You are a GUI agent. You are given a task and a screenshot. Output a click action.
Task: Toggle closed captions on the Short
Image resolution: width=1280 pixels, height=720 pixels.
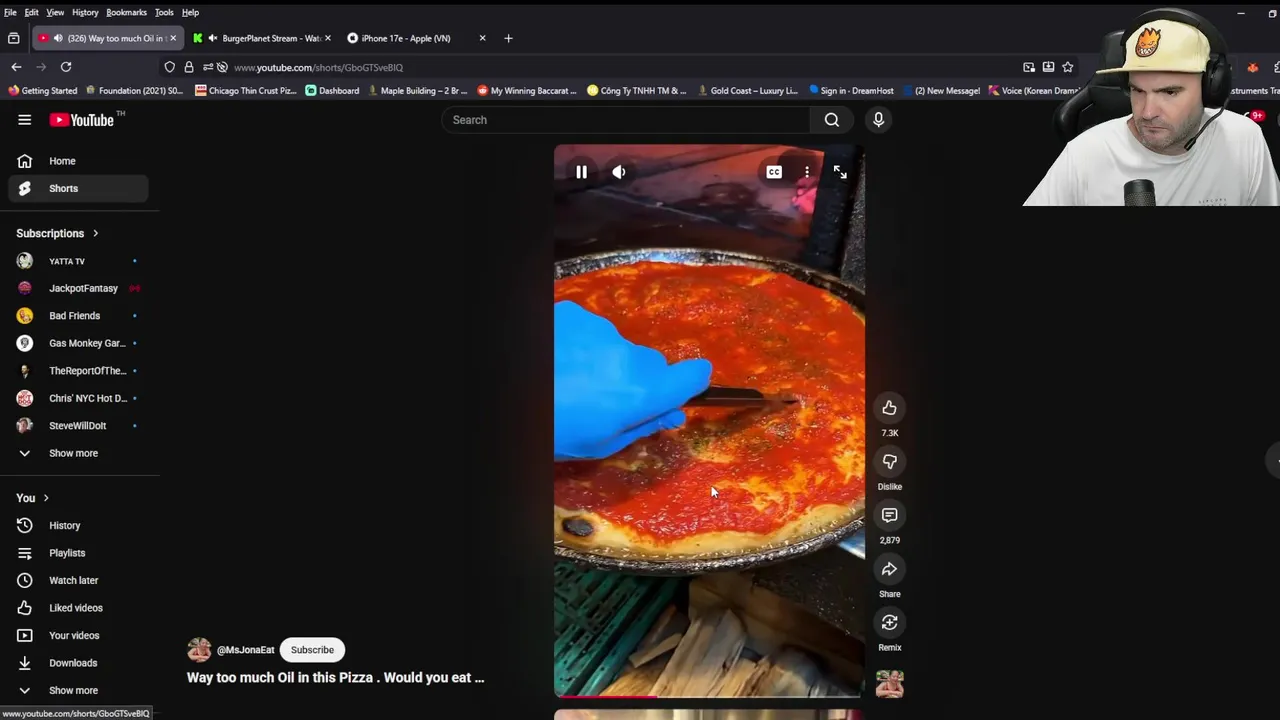(774, 172)
